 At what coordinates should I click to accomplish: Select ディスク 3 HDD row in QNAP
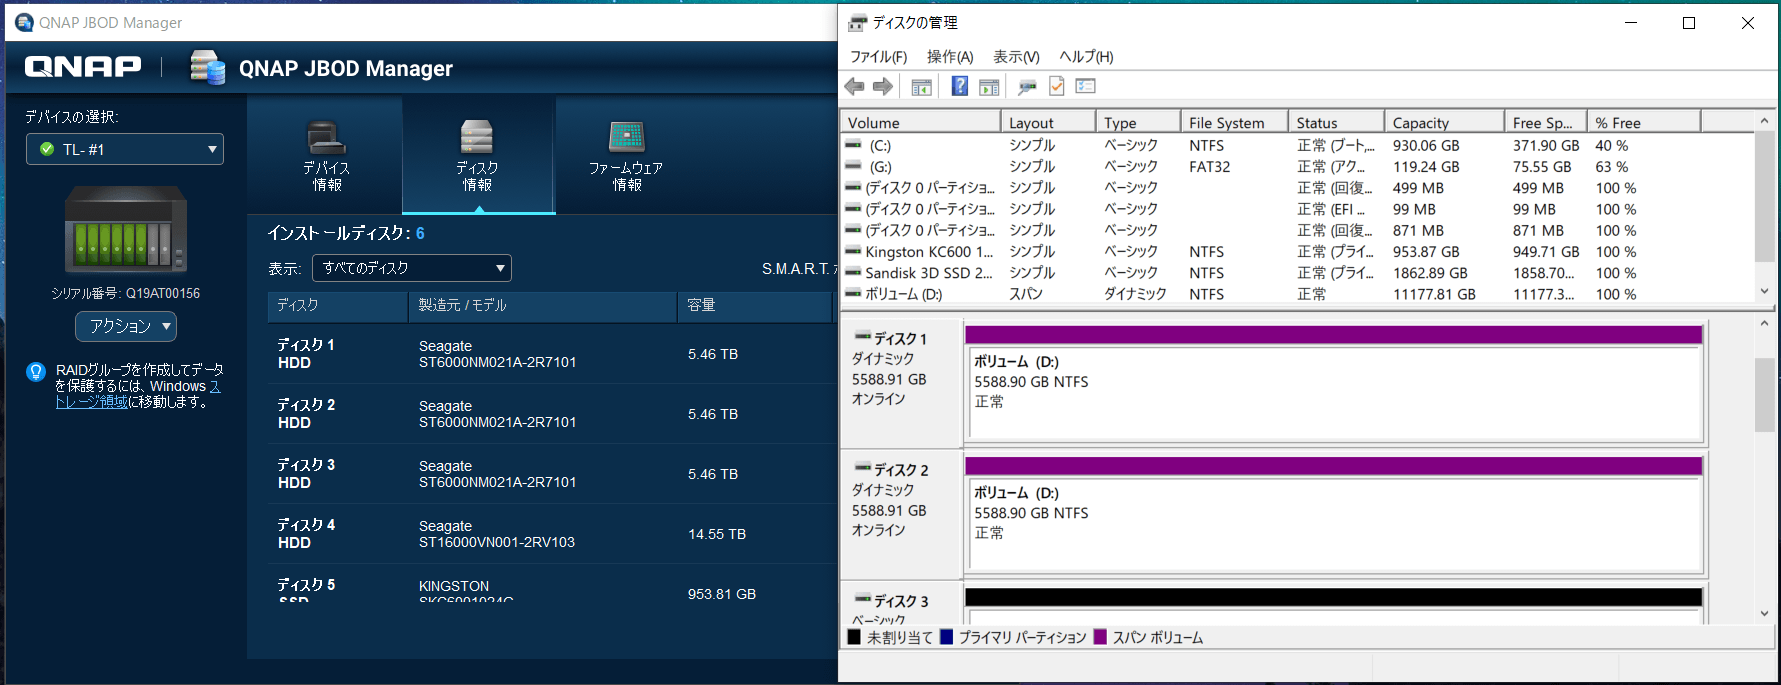550,474
